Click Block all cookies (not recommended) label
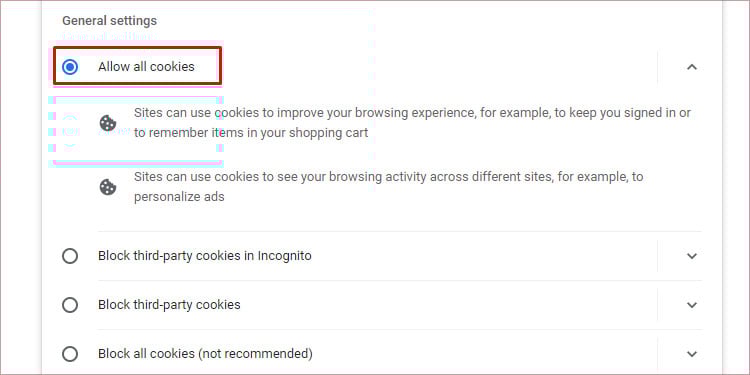 (205, 354)
